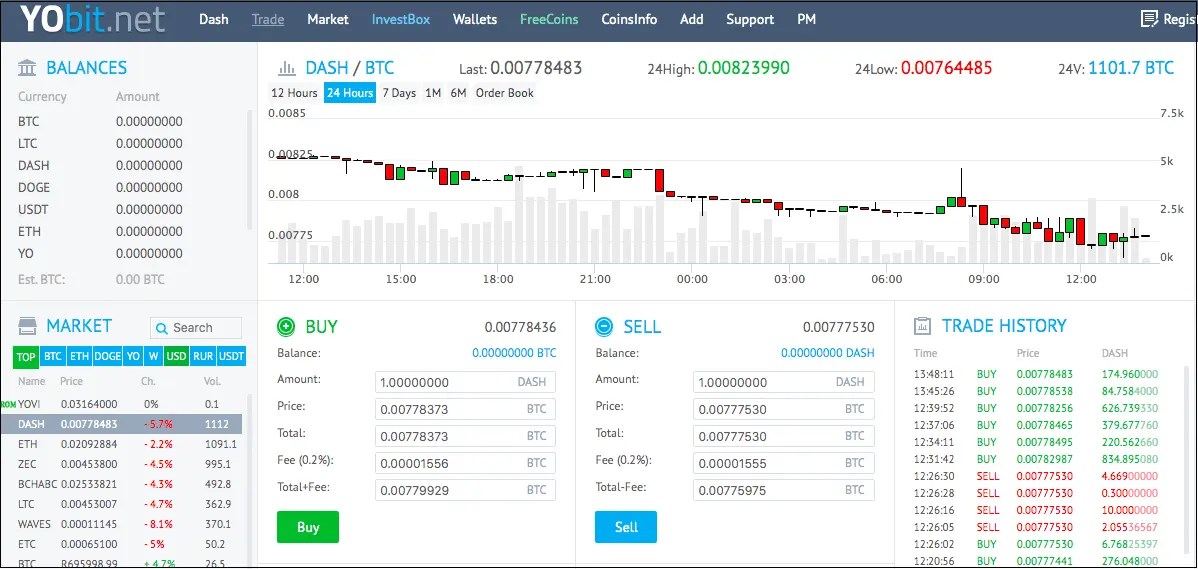Open Support page
This screenshot has height=569, width=1198.
click(x=750, y=19)
